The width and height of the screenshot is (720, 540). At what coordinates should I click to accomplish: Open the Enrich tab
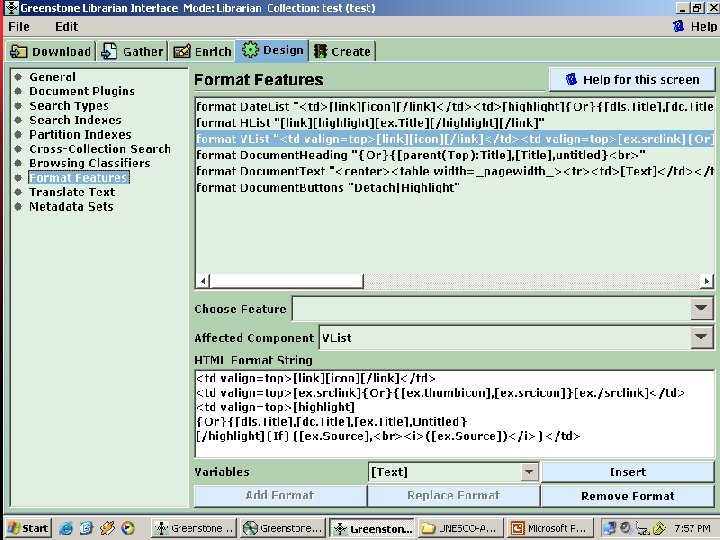click(202, 51)
